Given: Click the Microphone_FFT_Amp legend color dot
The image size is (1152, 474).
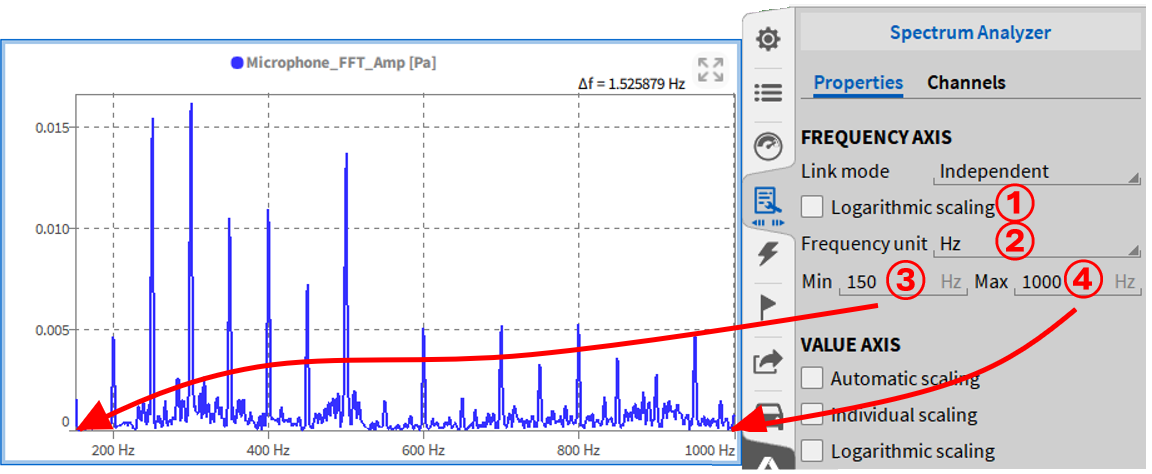Looking at the screenshot, I should point(237,63).
